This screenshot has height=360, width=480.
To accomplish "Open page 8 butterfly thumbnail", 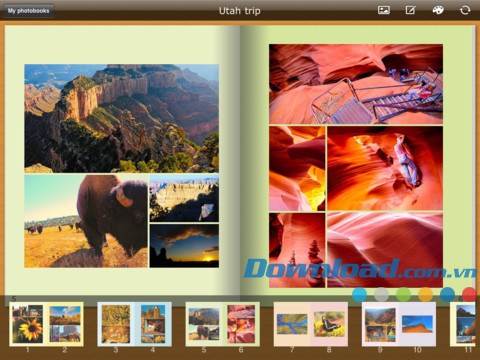I will click(329, 324).
